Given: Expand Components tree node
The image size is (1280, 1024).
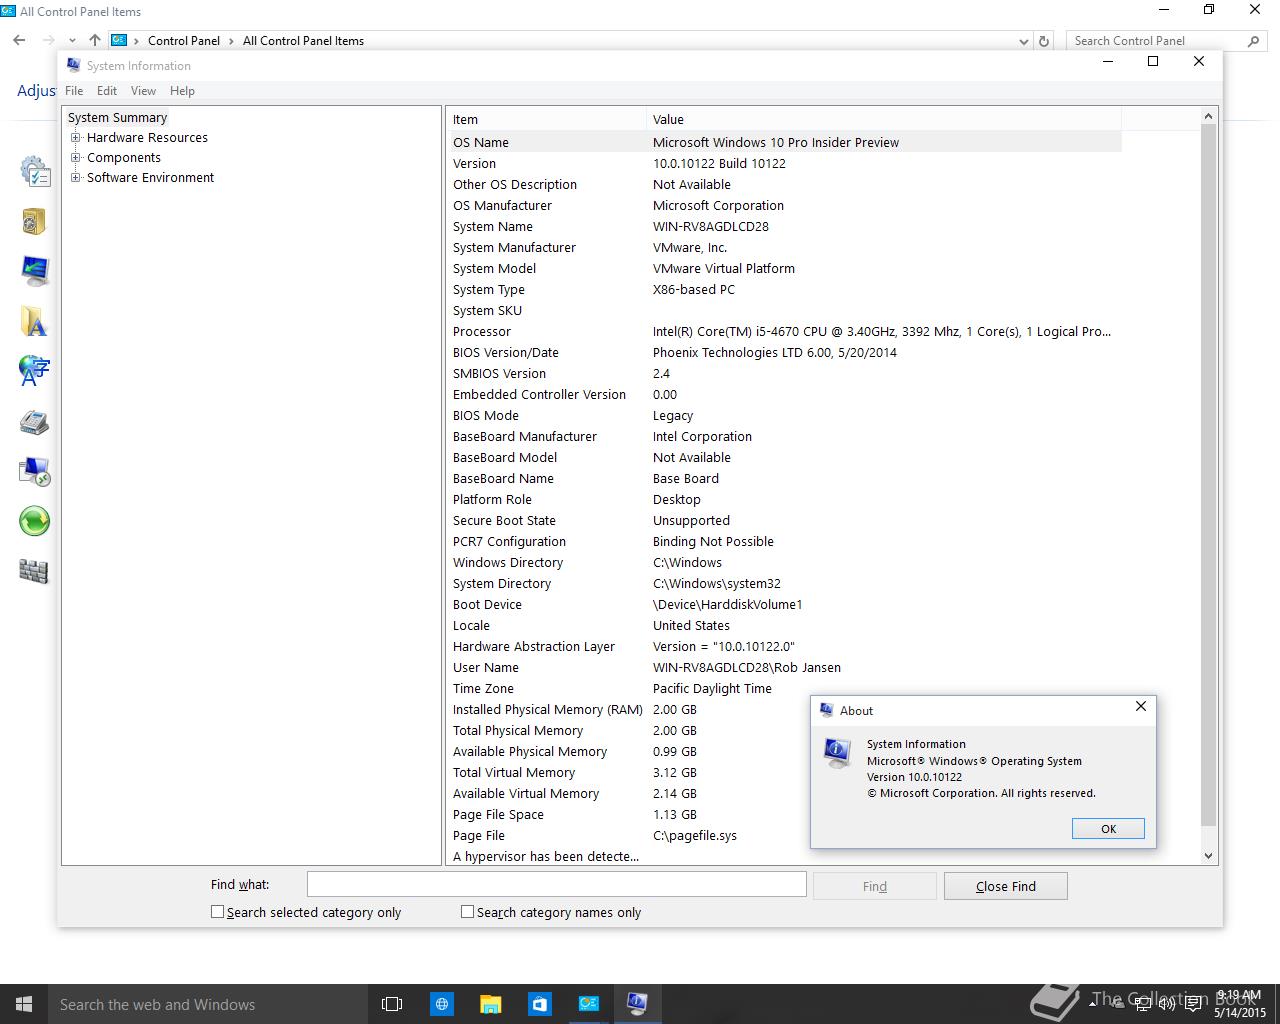Looking at the screenshot, I should pyautogui.click(x=75, y=158).
